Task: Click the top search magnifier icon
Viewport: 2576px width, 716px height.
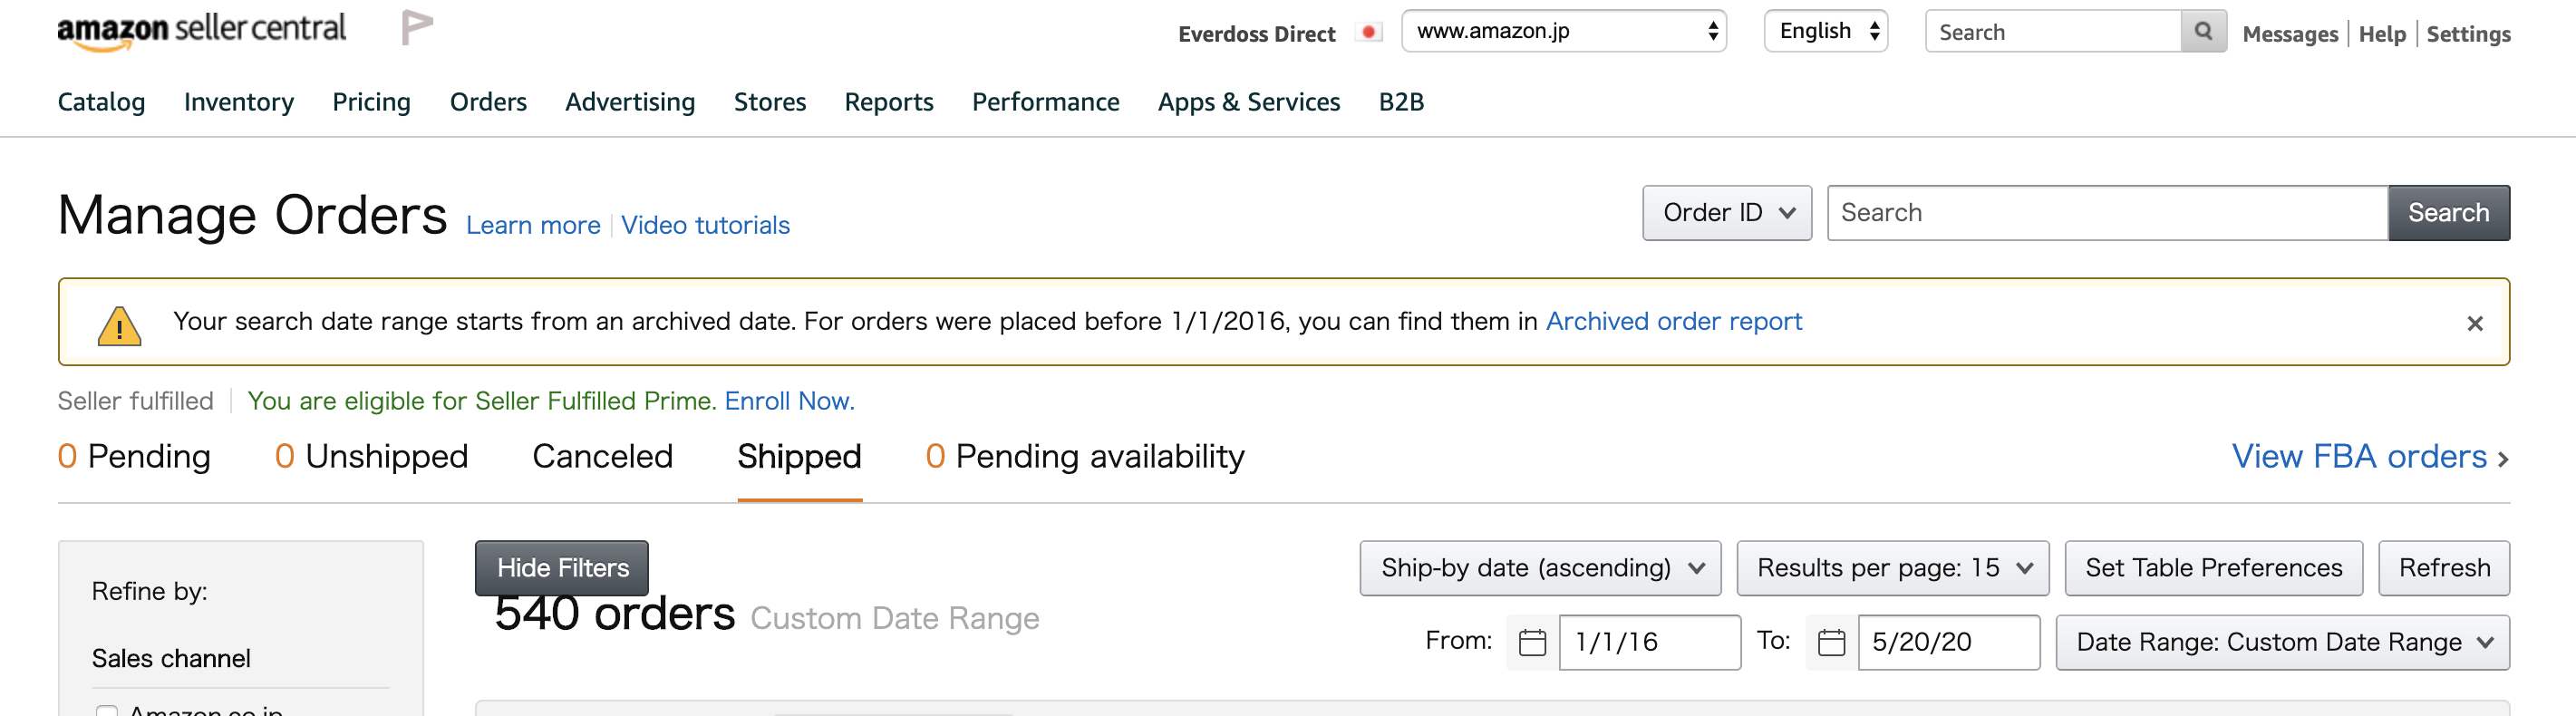Action: click(x=2203, y=32)
